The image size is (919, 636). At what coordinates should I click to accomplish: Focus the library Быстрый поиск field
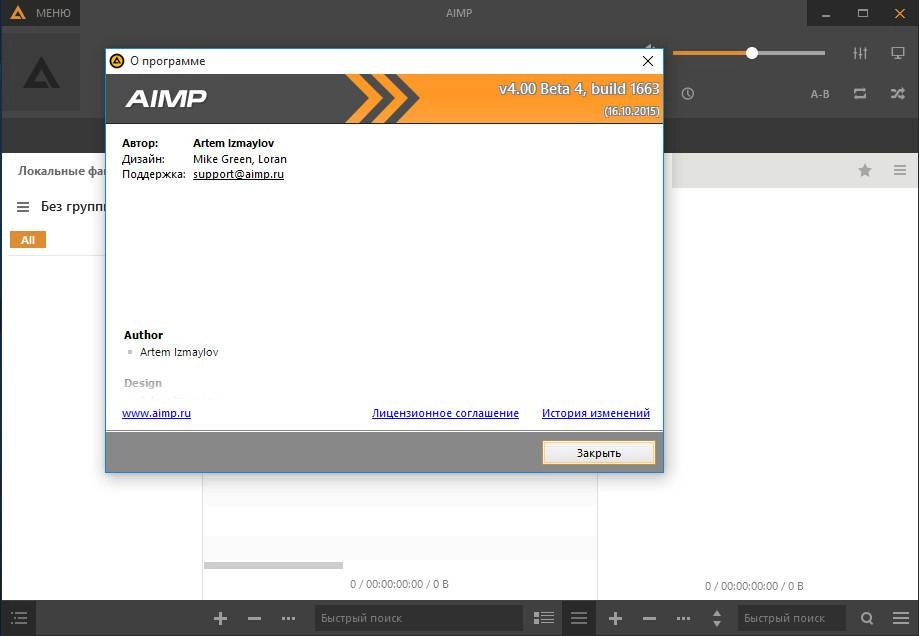(x=418, y=618)
